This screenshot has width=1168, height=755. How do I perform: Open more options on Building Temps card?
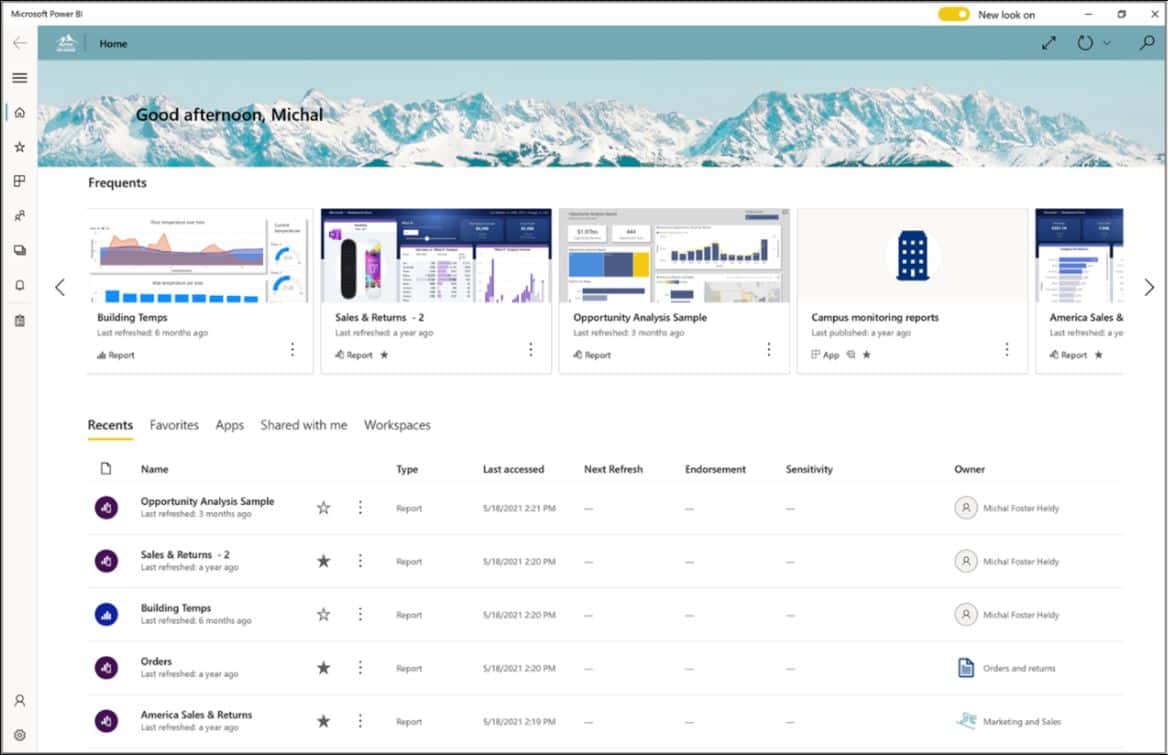point(292,348)
